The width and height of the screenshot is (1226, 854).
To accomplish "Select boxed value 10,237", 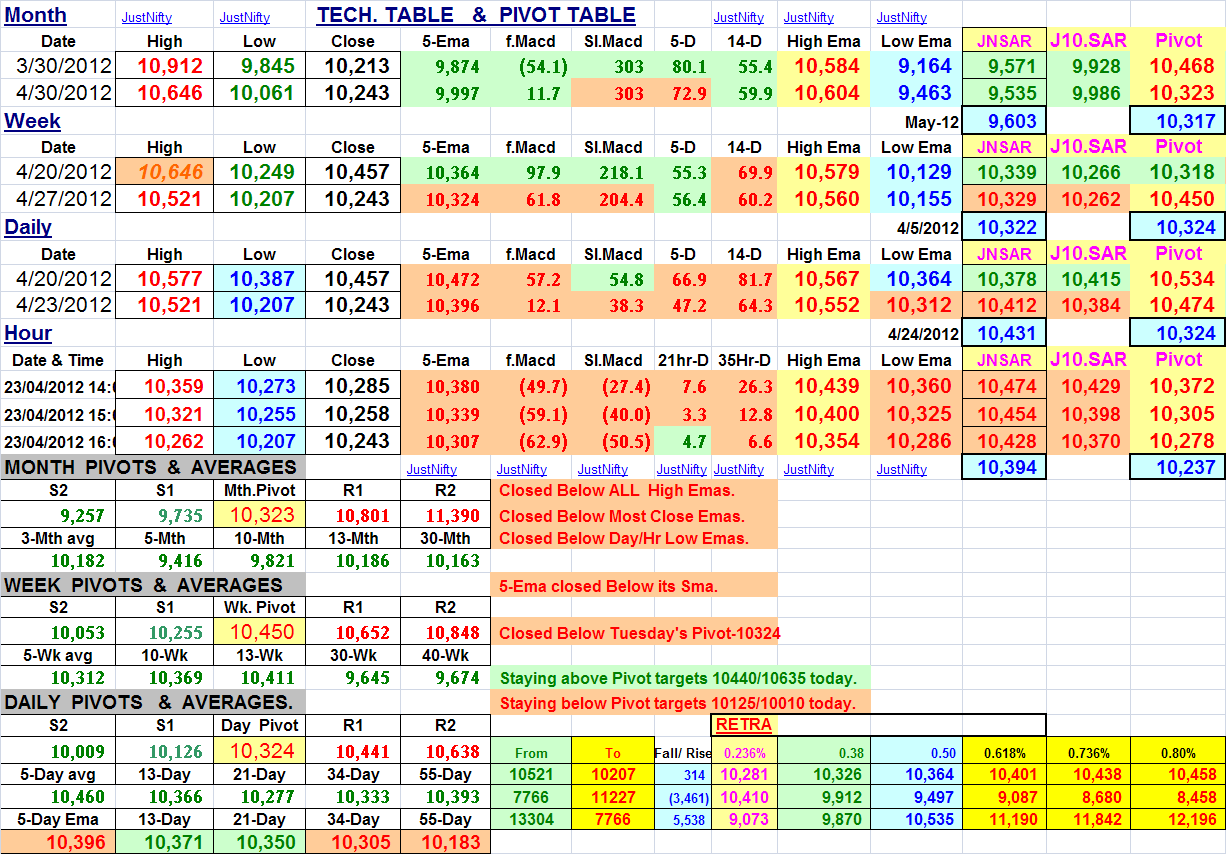I will [x=1178, y=467].
